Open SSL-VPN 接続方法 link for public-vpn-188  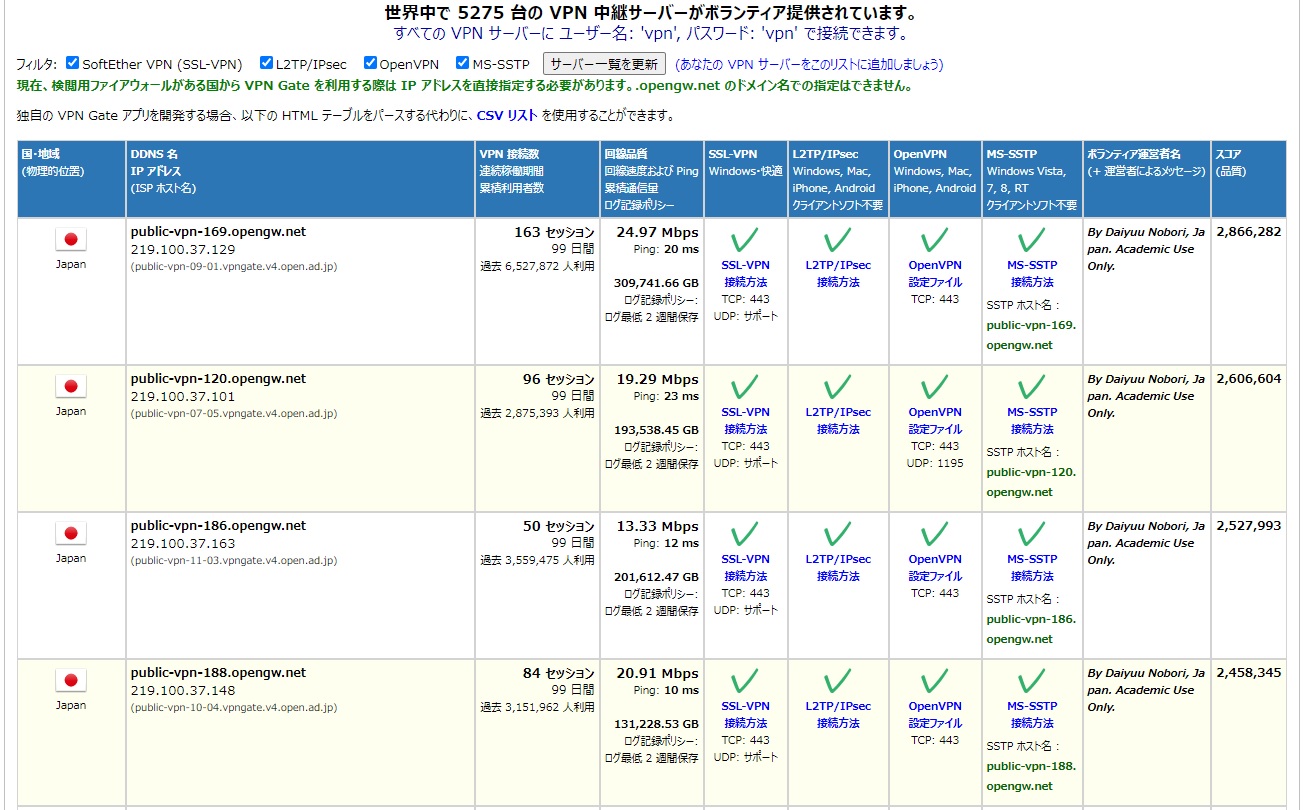tap(745, 715)
